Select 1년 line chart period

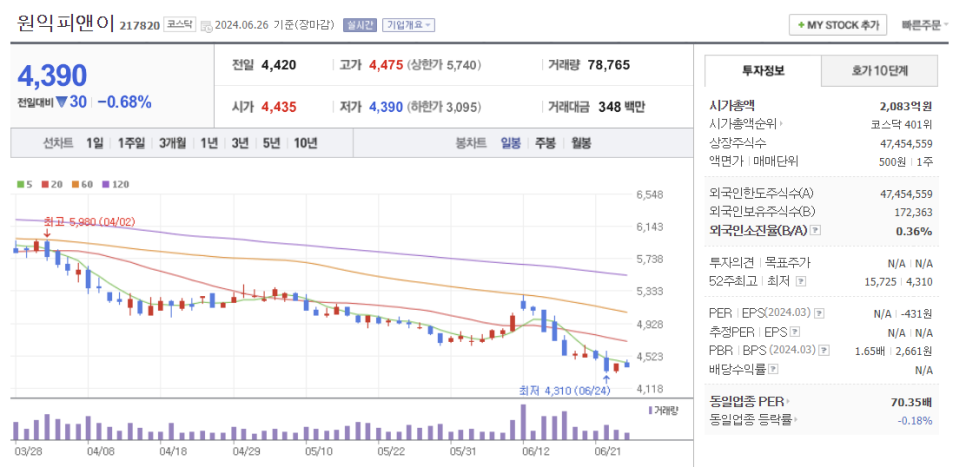click(209, 143)
